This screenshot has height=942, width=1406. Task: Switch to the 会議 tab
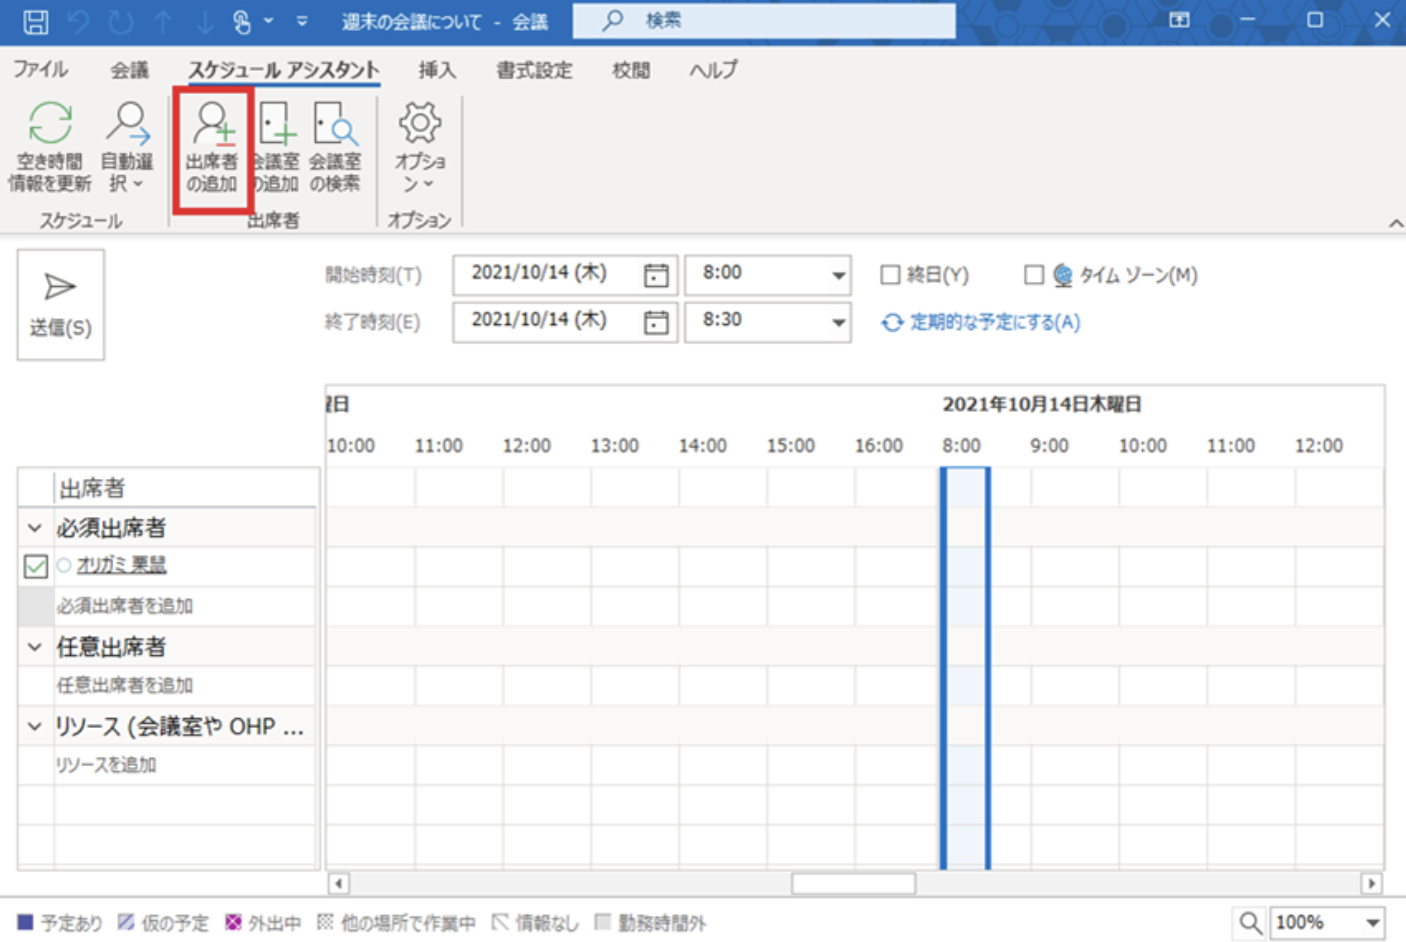click(129, 70)
